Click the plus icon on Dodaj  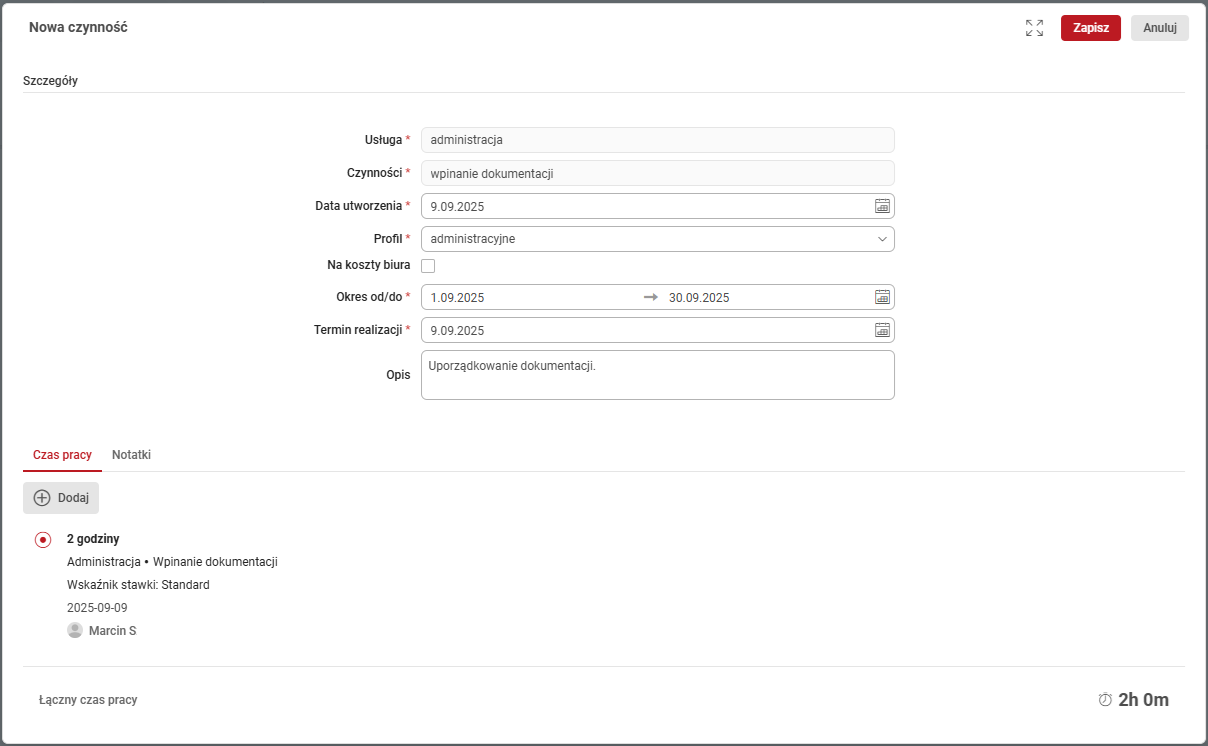tap(42, 498)
